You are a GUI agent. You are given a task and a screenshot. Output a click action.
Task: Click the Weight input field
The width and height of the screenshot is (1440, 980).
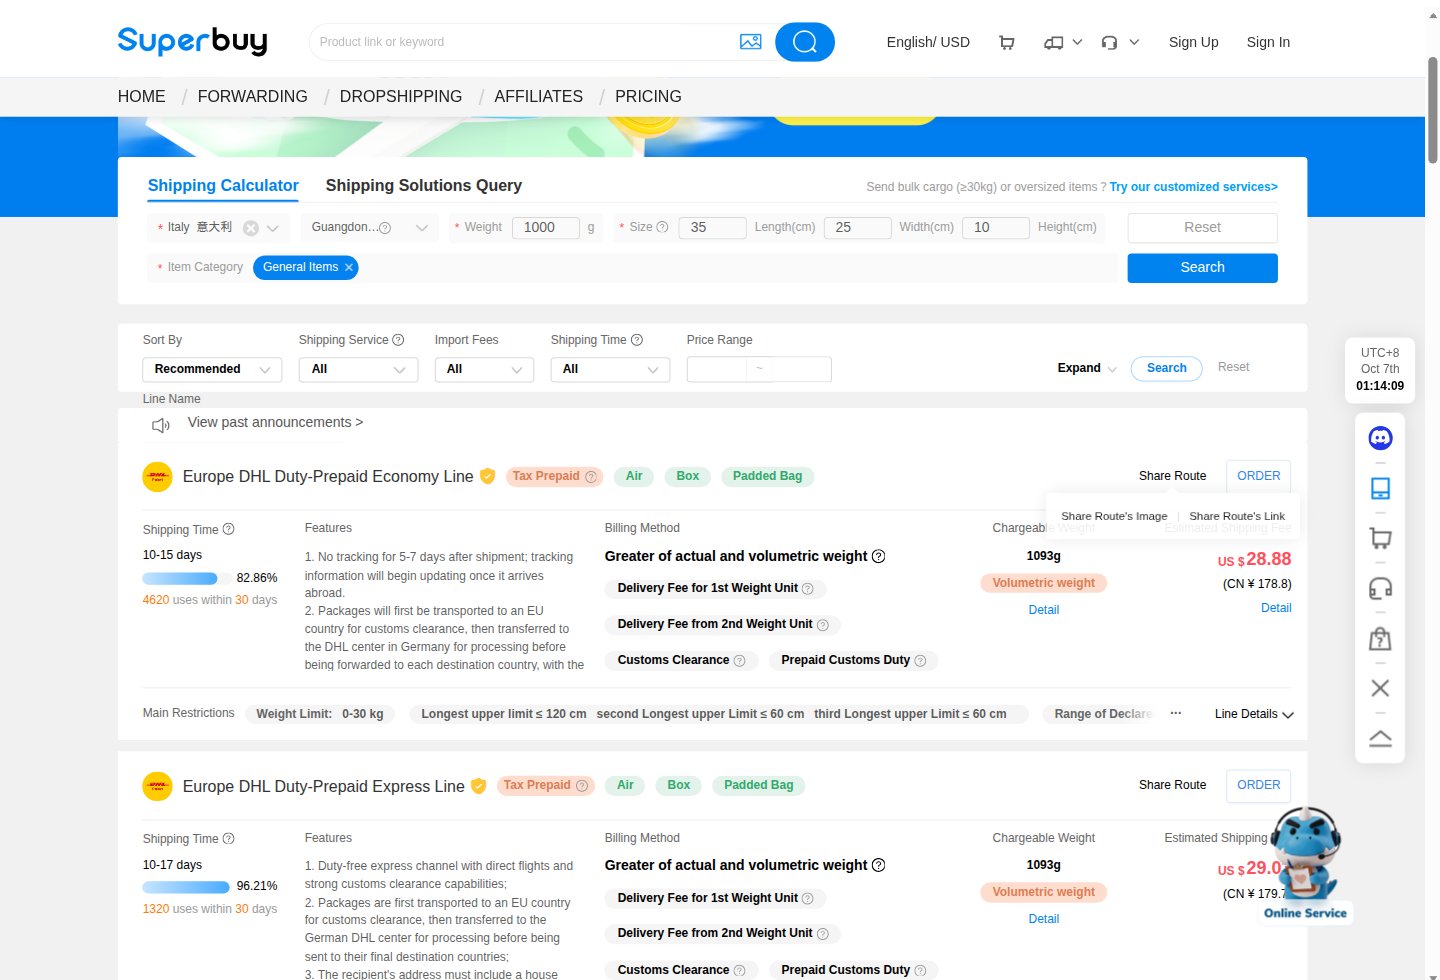pyautogui.click(x=546, y=228)
